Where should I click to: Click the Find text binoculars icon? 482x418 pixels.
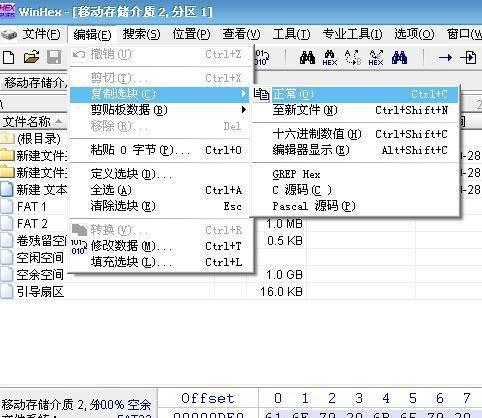click(307, 58)
